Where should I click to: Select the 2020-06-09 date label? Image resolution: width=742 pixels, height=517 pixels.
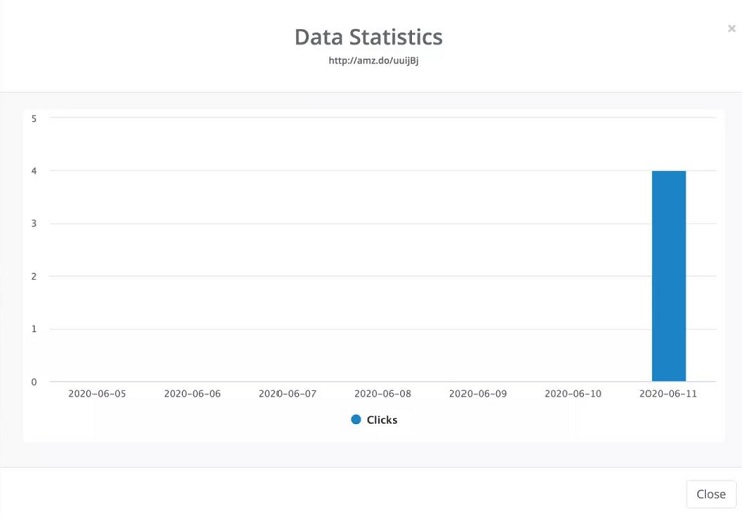(477, 394)
